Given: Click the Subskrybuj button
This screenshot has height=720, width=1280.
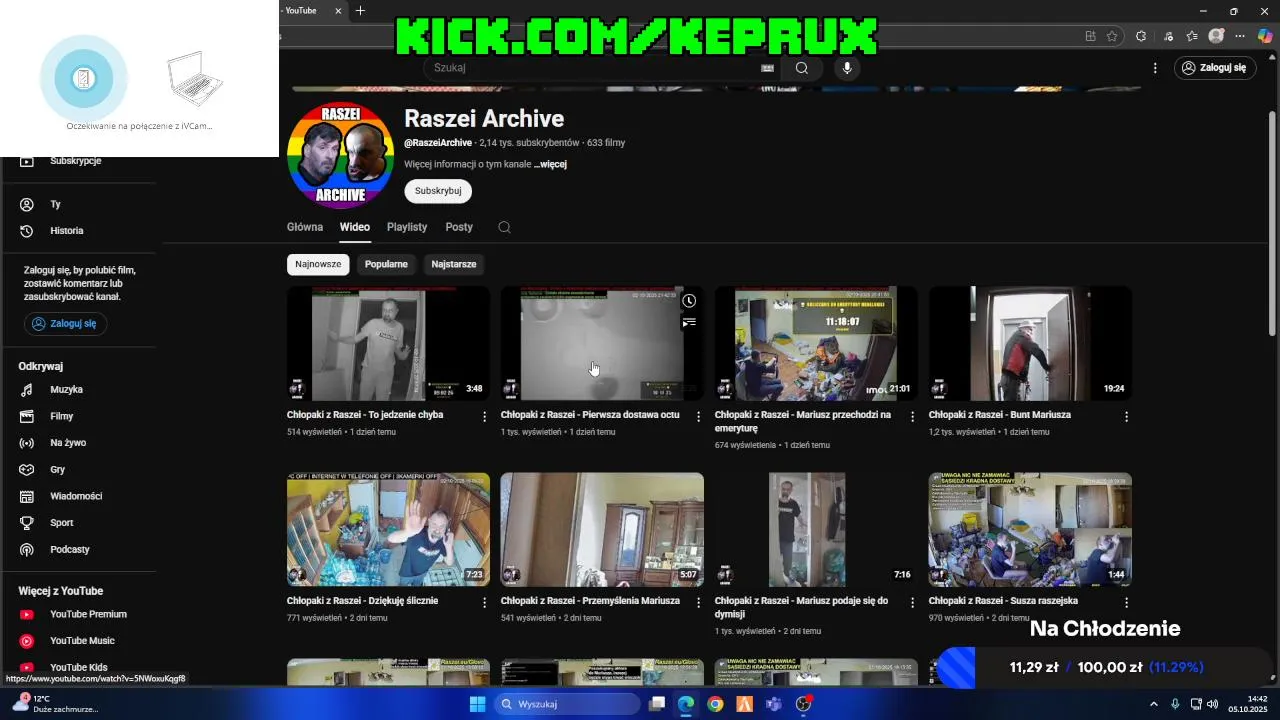Looking at the screenshot, I should pyautogui.click(x=438, y=191).
